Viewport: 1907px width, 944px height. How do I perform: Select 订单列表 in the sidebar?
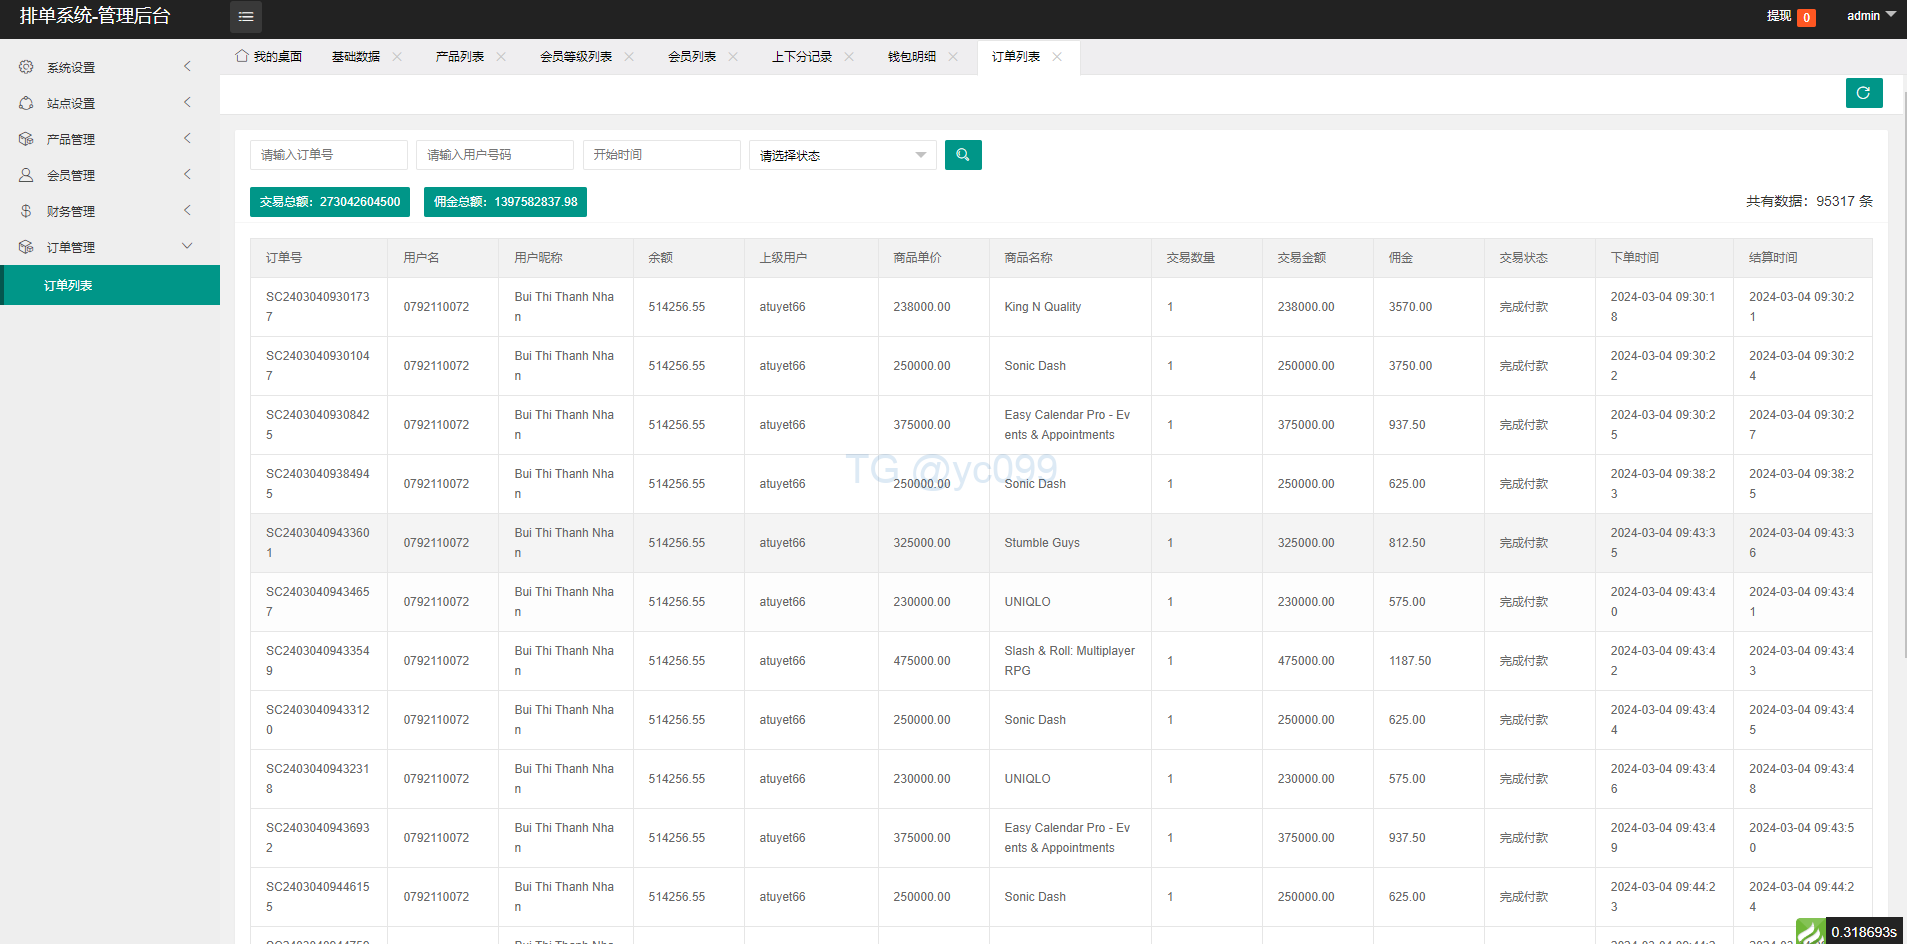[110, 285]
